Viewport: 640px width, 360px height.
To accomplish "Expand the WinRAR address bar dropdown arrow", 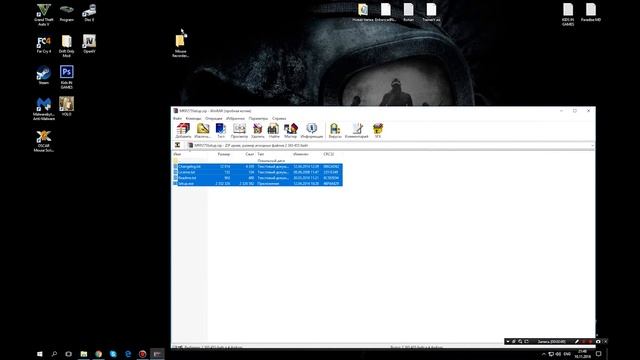I will click(x=592, y=145).
